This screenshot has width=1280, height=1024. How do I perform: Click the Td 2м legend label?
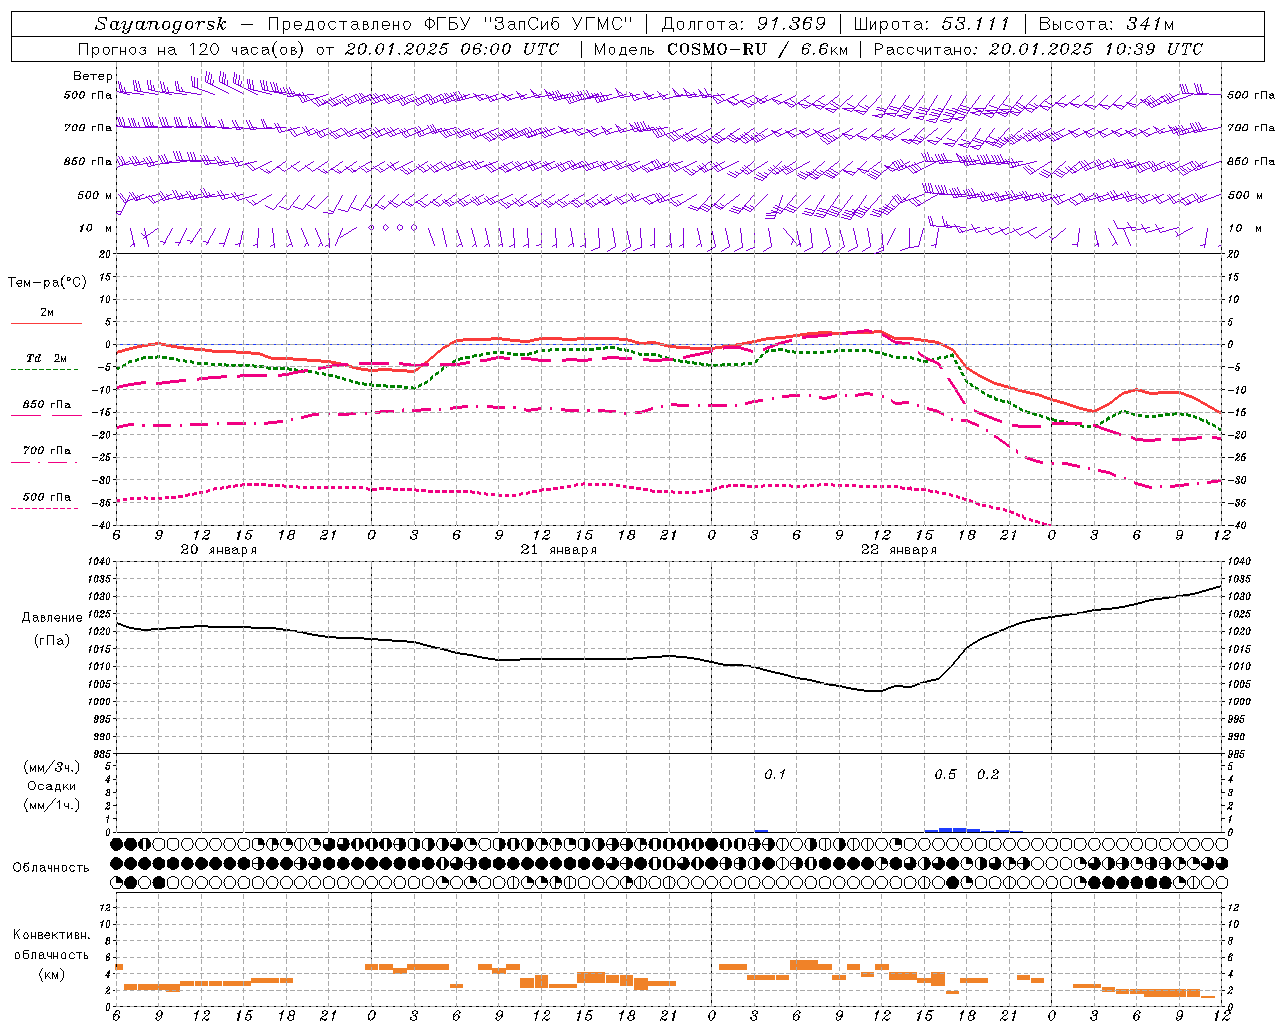(46, 358)
